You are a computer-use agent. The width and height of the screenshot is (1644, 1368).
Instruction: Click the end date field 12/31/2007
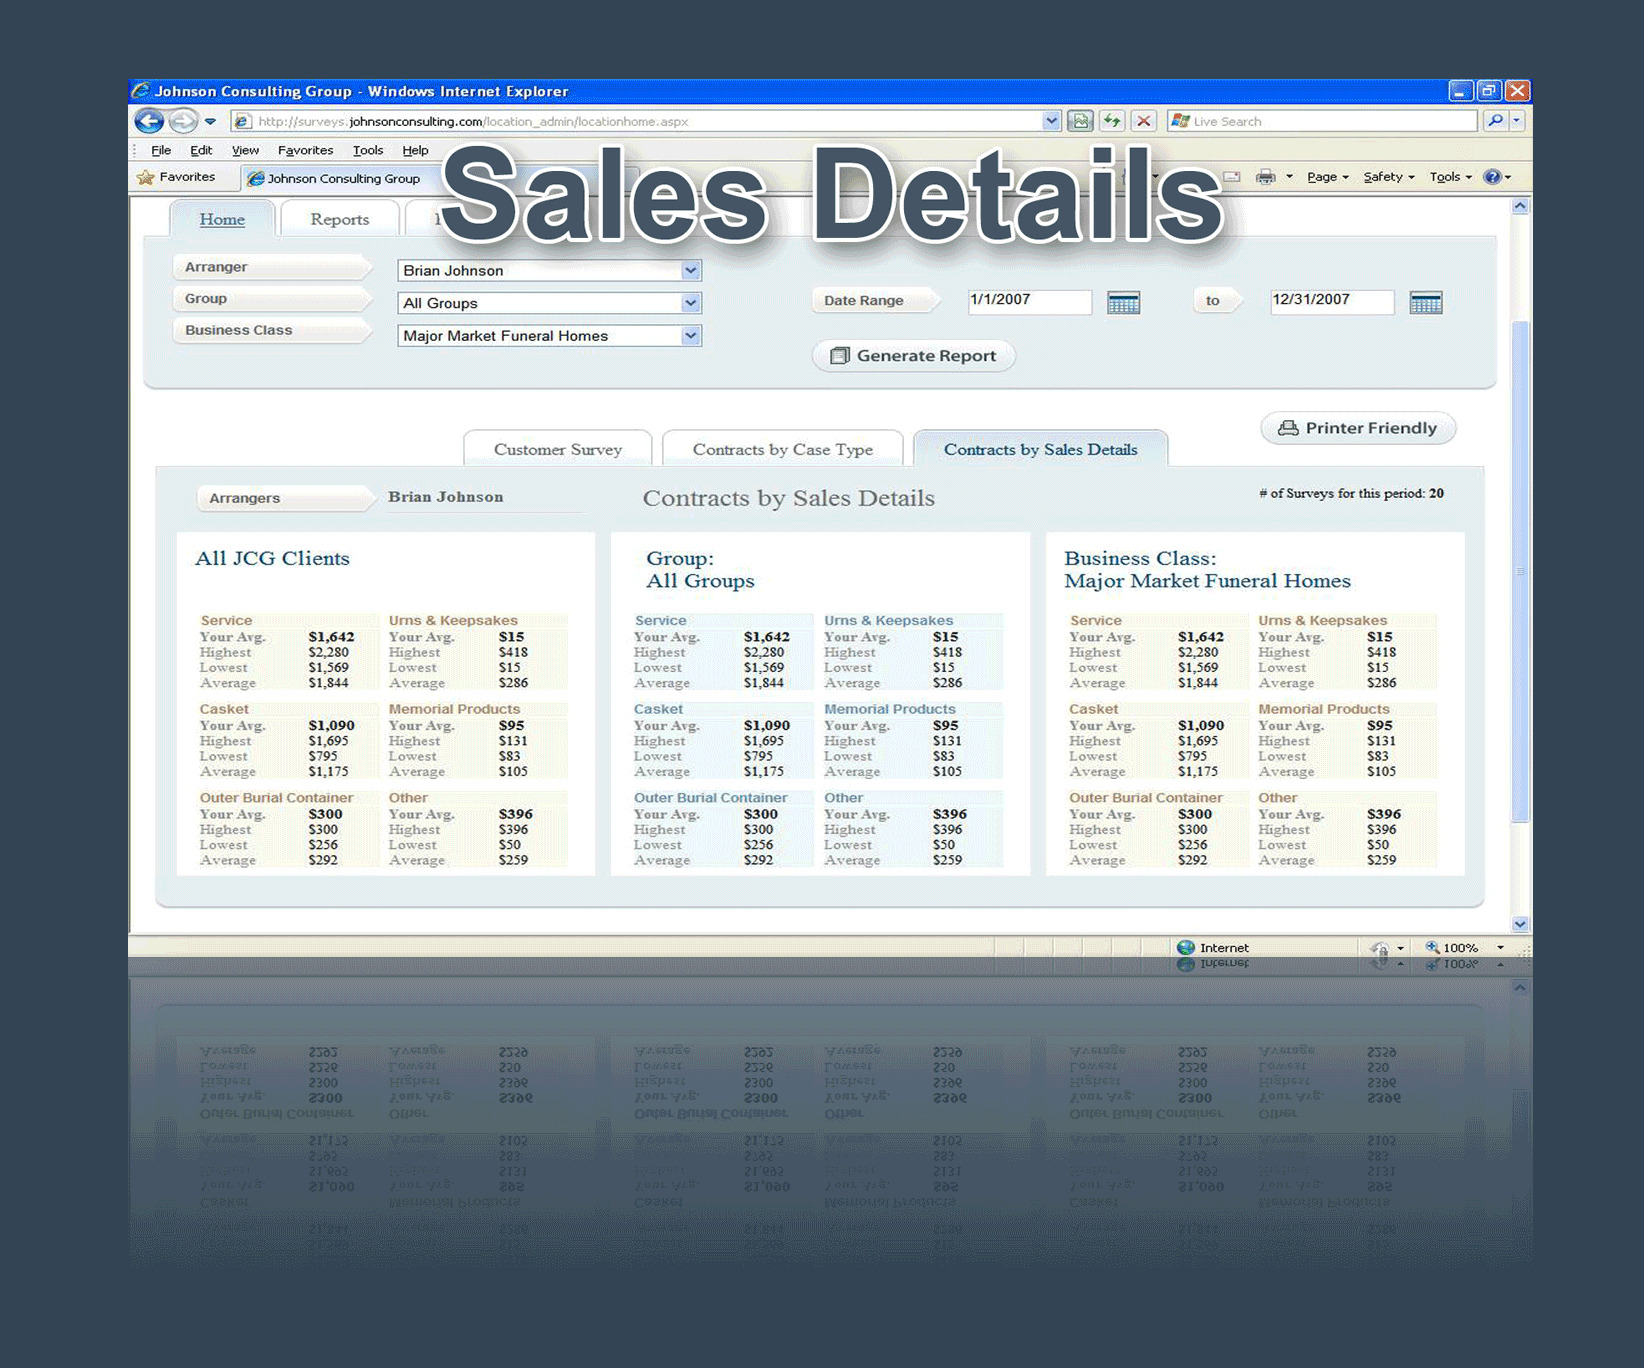pos(1331,301)
